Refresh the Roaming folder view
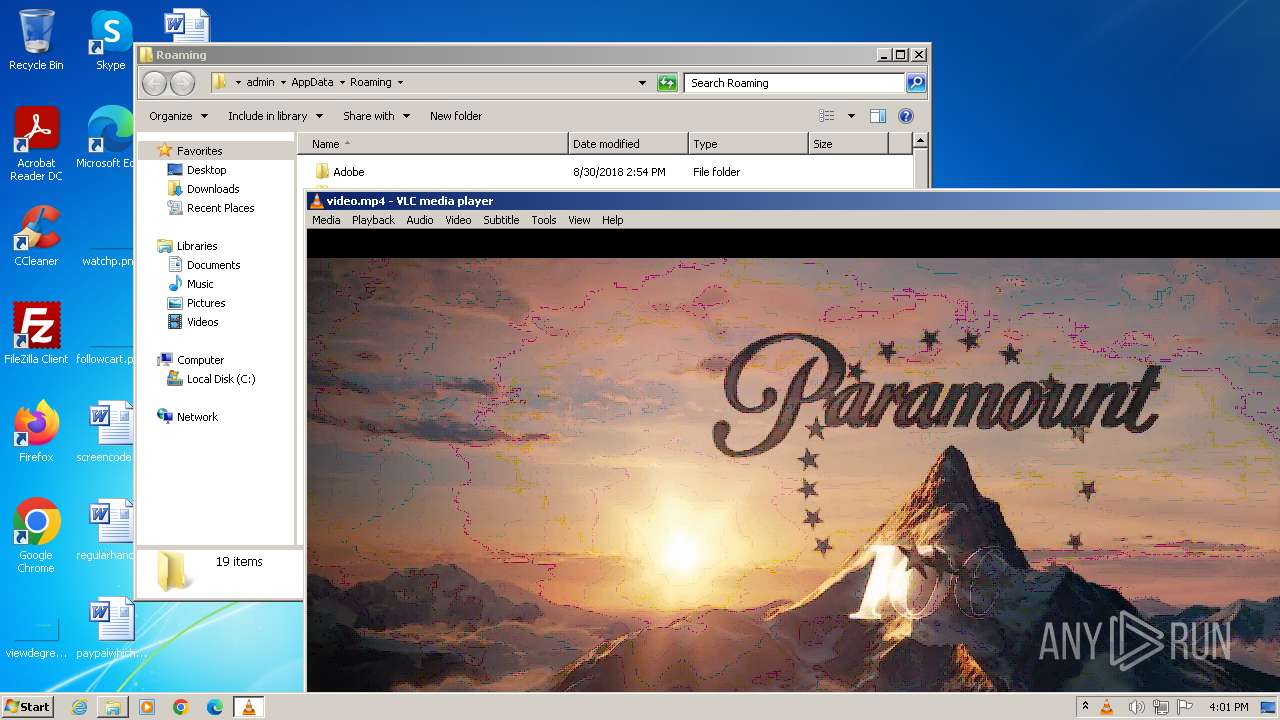Screen dimensions: 1280x720 (x=667, y=83)
